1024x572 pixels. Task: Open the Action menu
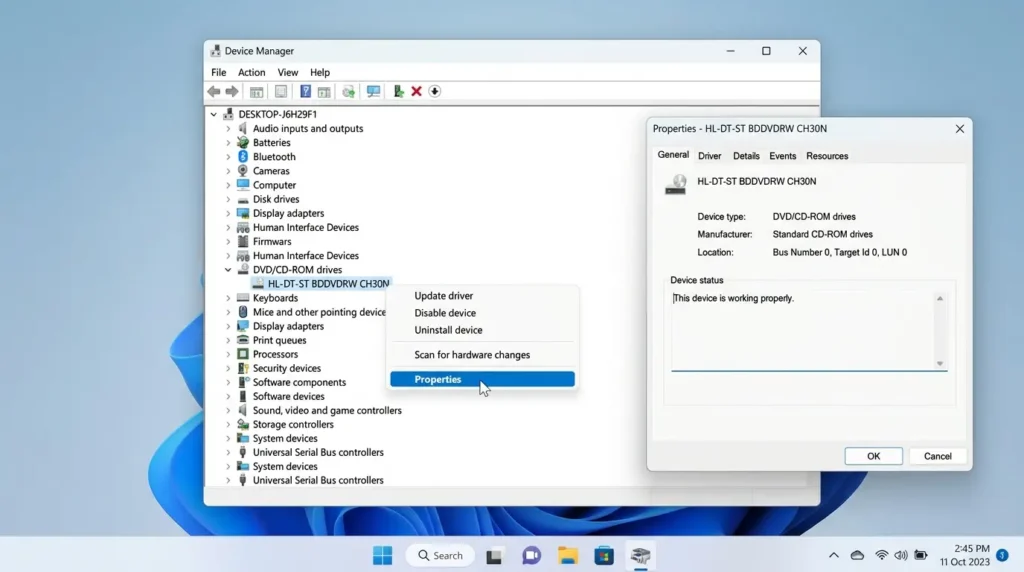point(251,72)
